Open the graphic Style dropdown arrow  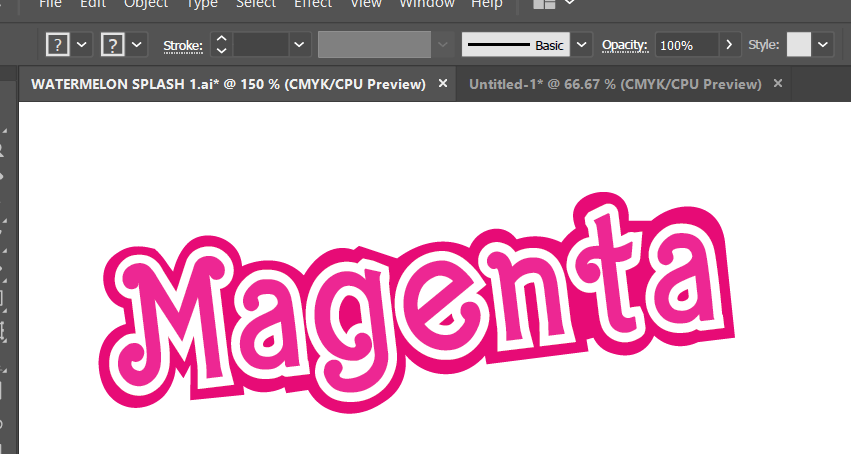[823, 45]
